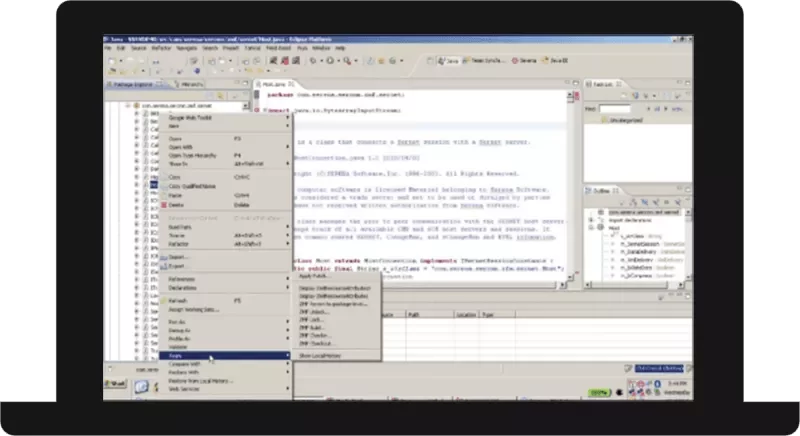Click the Uncategorized folder in Task List
800x436 pixels.
(x=622, y=118)
